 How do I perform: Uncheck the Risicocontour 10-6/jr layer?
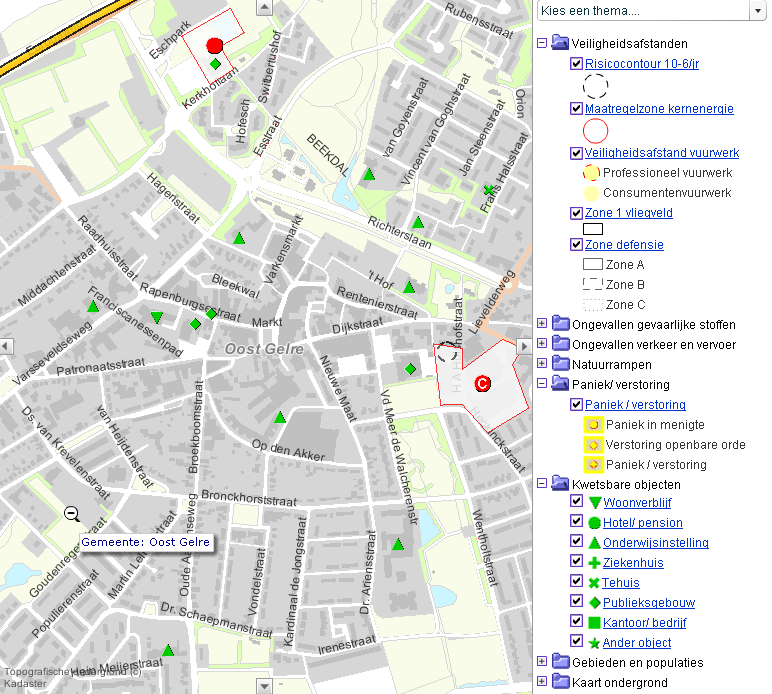[576, 63]
